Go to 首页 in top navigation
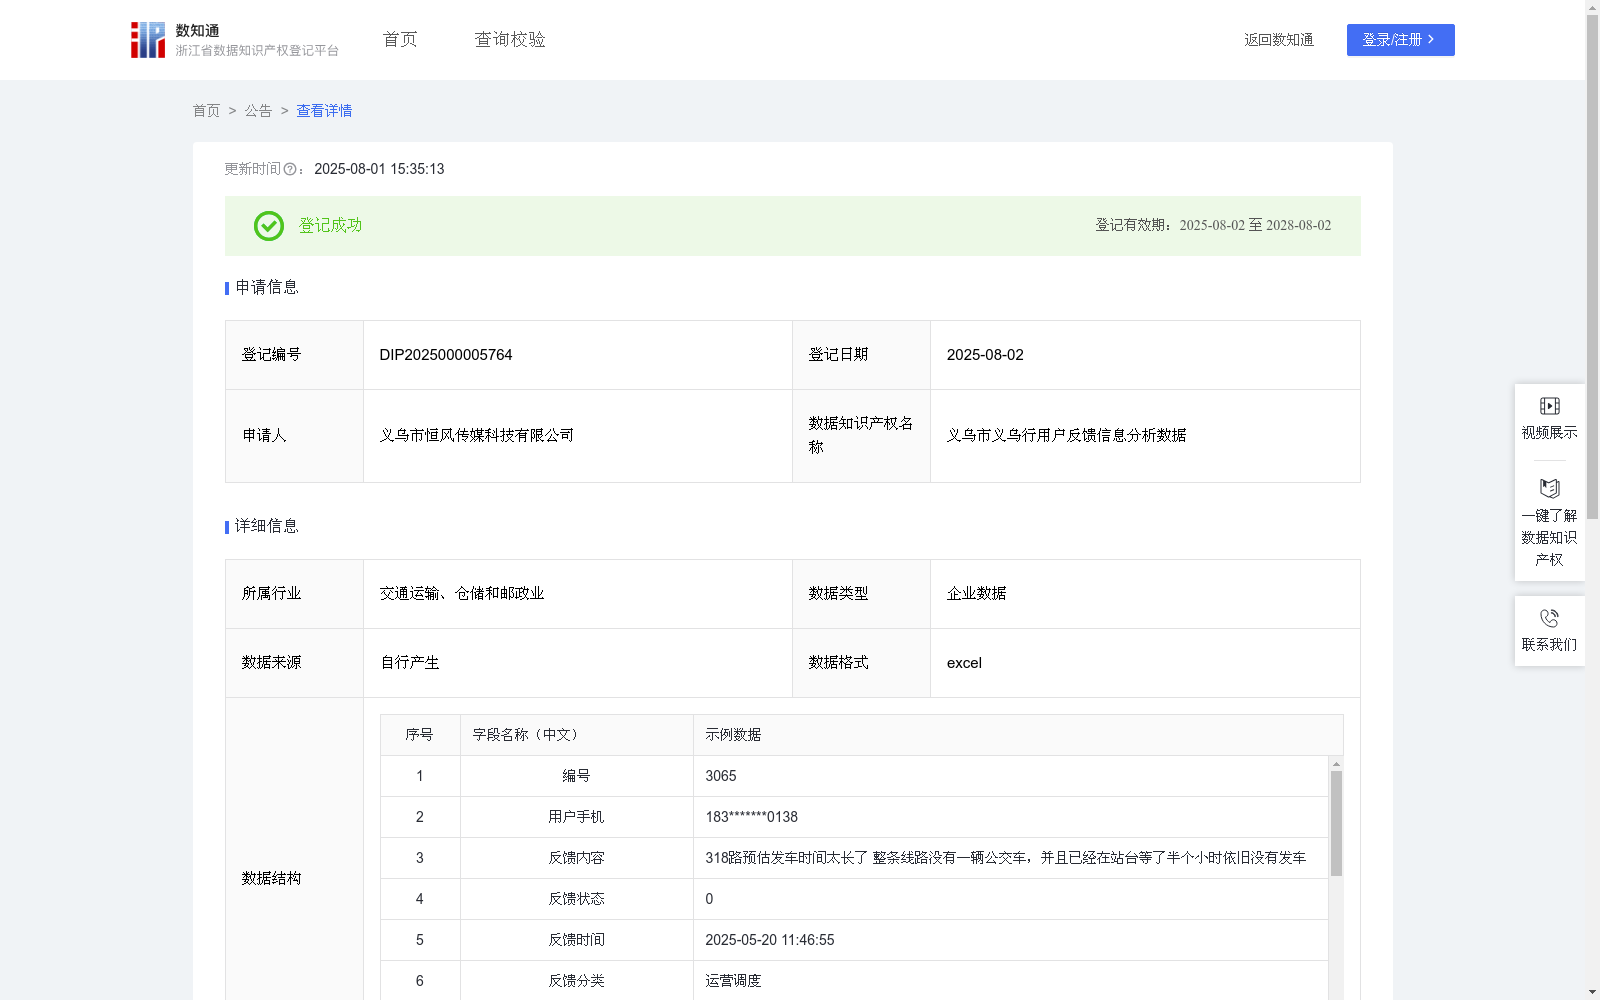 (x=400, y=40)
